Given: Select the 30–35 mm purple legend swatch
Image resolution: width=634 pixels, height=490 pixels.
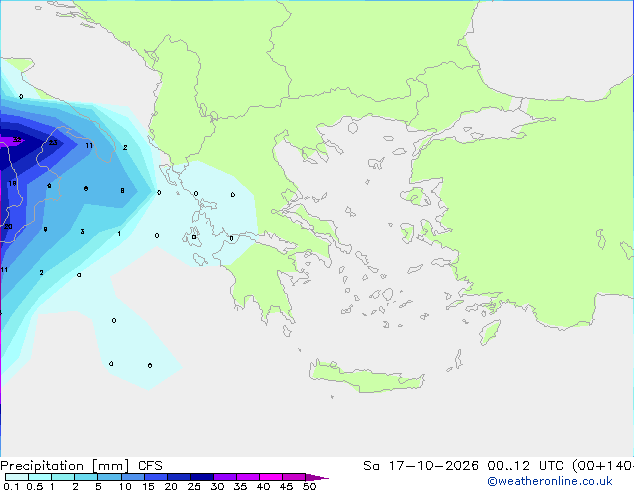Looking at the screenshot, I should point(225,477).
